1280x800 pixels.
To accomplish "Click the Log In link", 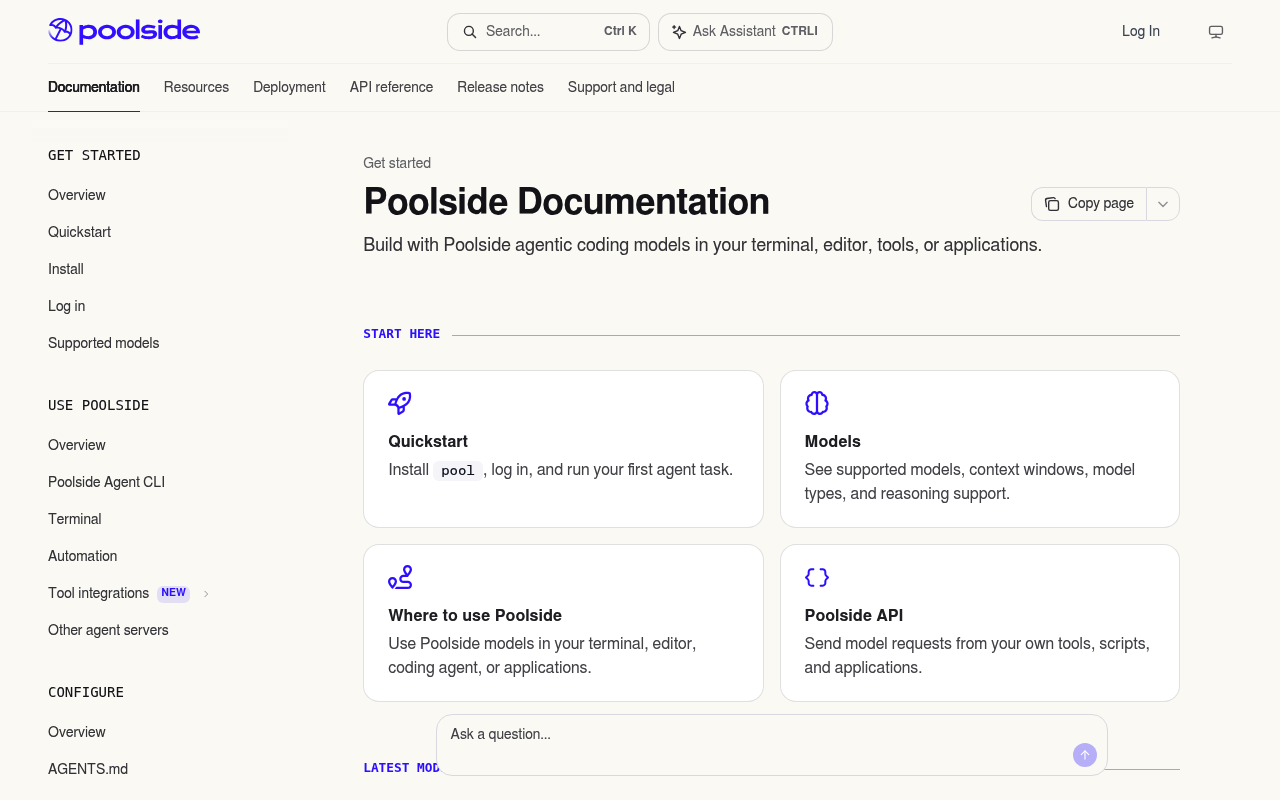I will click(1141, 31).
